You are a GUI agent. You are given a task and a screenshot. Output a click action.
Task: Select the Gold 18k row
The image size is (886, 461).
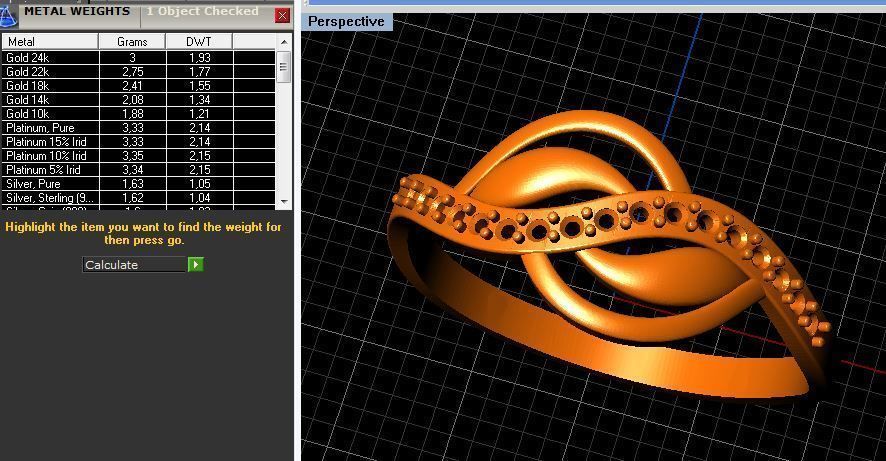point(138,86)
